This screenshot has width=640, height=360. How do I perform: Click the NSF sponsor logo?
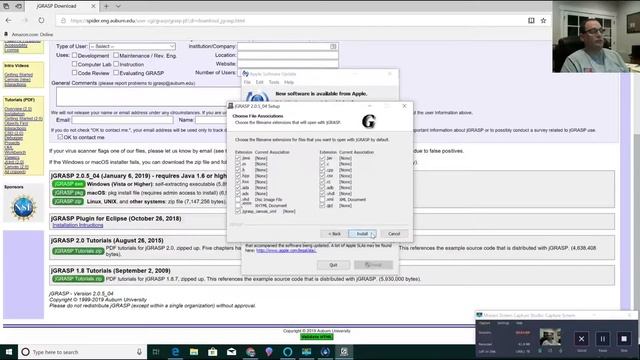point(23,207)
